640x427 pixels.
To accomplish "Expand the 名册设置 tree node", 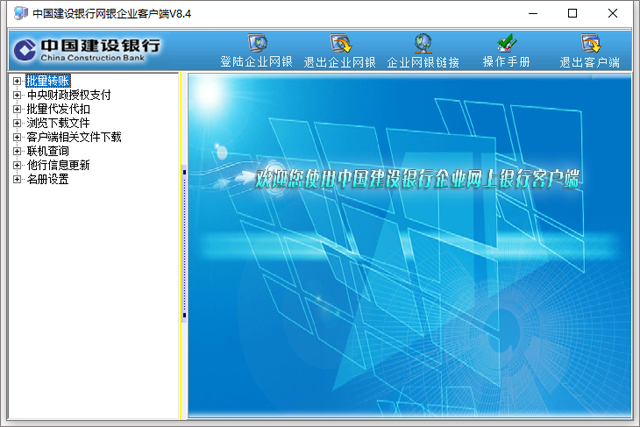I will click(17, 179).
